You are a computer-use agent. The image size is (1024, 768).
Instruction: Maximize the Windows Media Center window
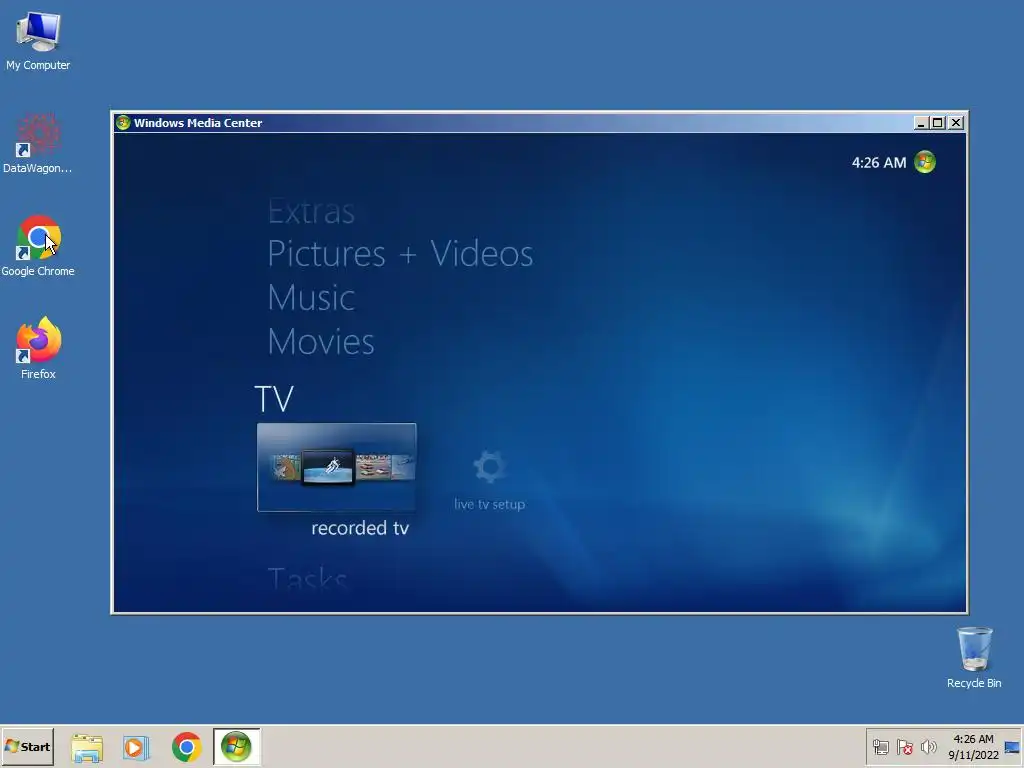[x=938, y=123]
